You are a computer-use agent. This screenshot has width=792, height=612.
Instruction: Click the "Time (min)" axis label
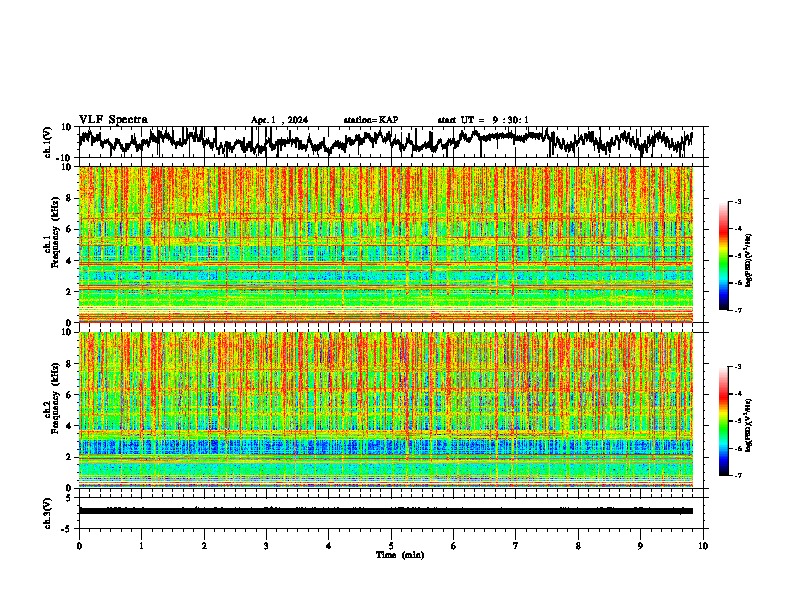point(400,555)
